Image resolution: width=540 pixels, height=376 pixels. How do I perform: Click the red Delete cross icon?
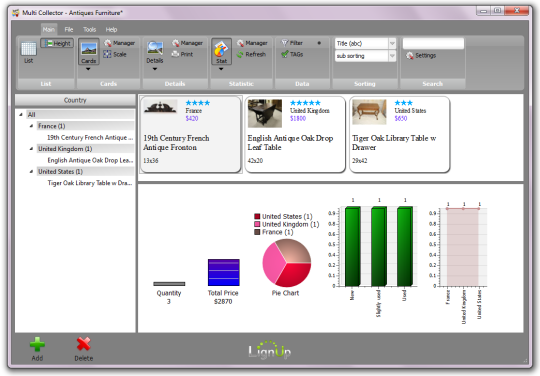(84, 344)
